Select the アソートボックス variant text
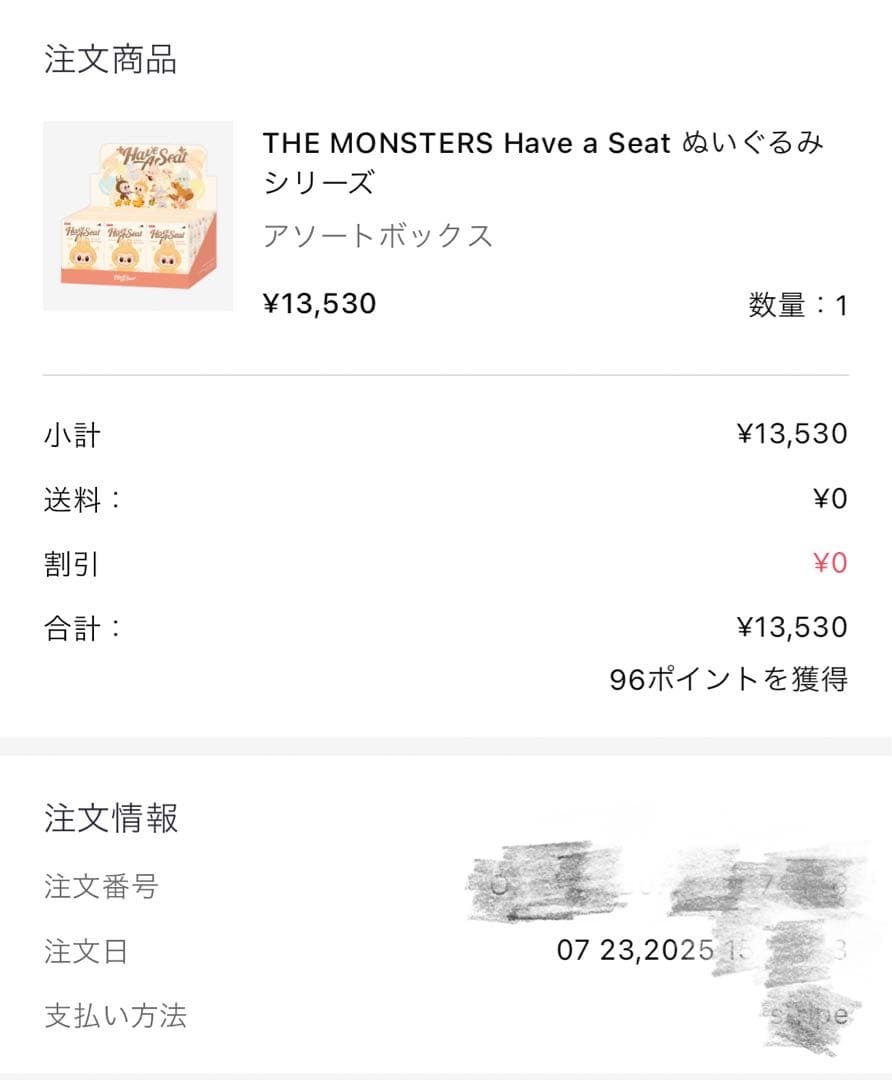Screen dimensions: 892x1080 pos(378,236)
